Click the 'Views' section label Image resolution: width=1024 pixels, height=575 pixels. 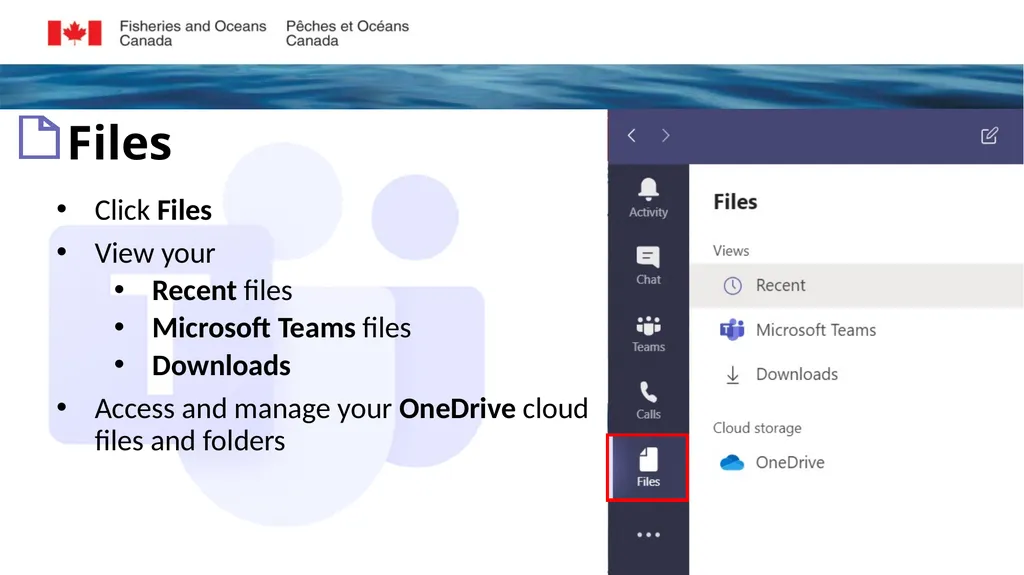tap(731, 251)
